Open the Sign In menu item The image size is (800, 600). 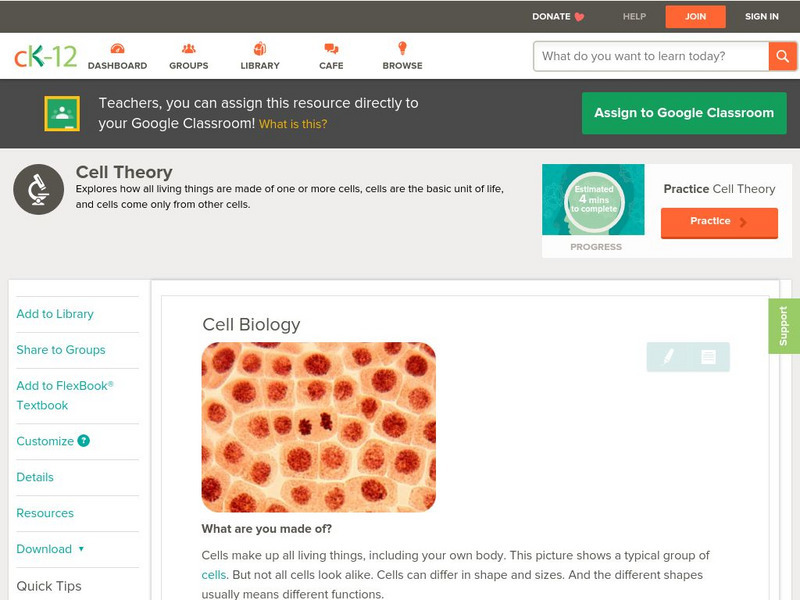pyautogui.click(x=762, y=16)
